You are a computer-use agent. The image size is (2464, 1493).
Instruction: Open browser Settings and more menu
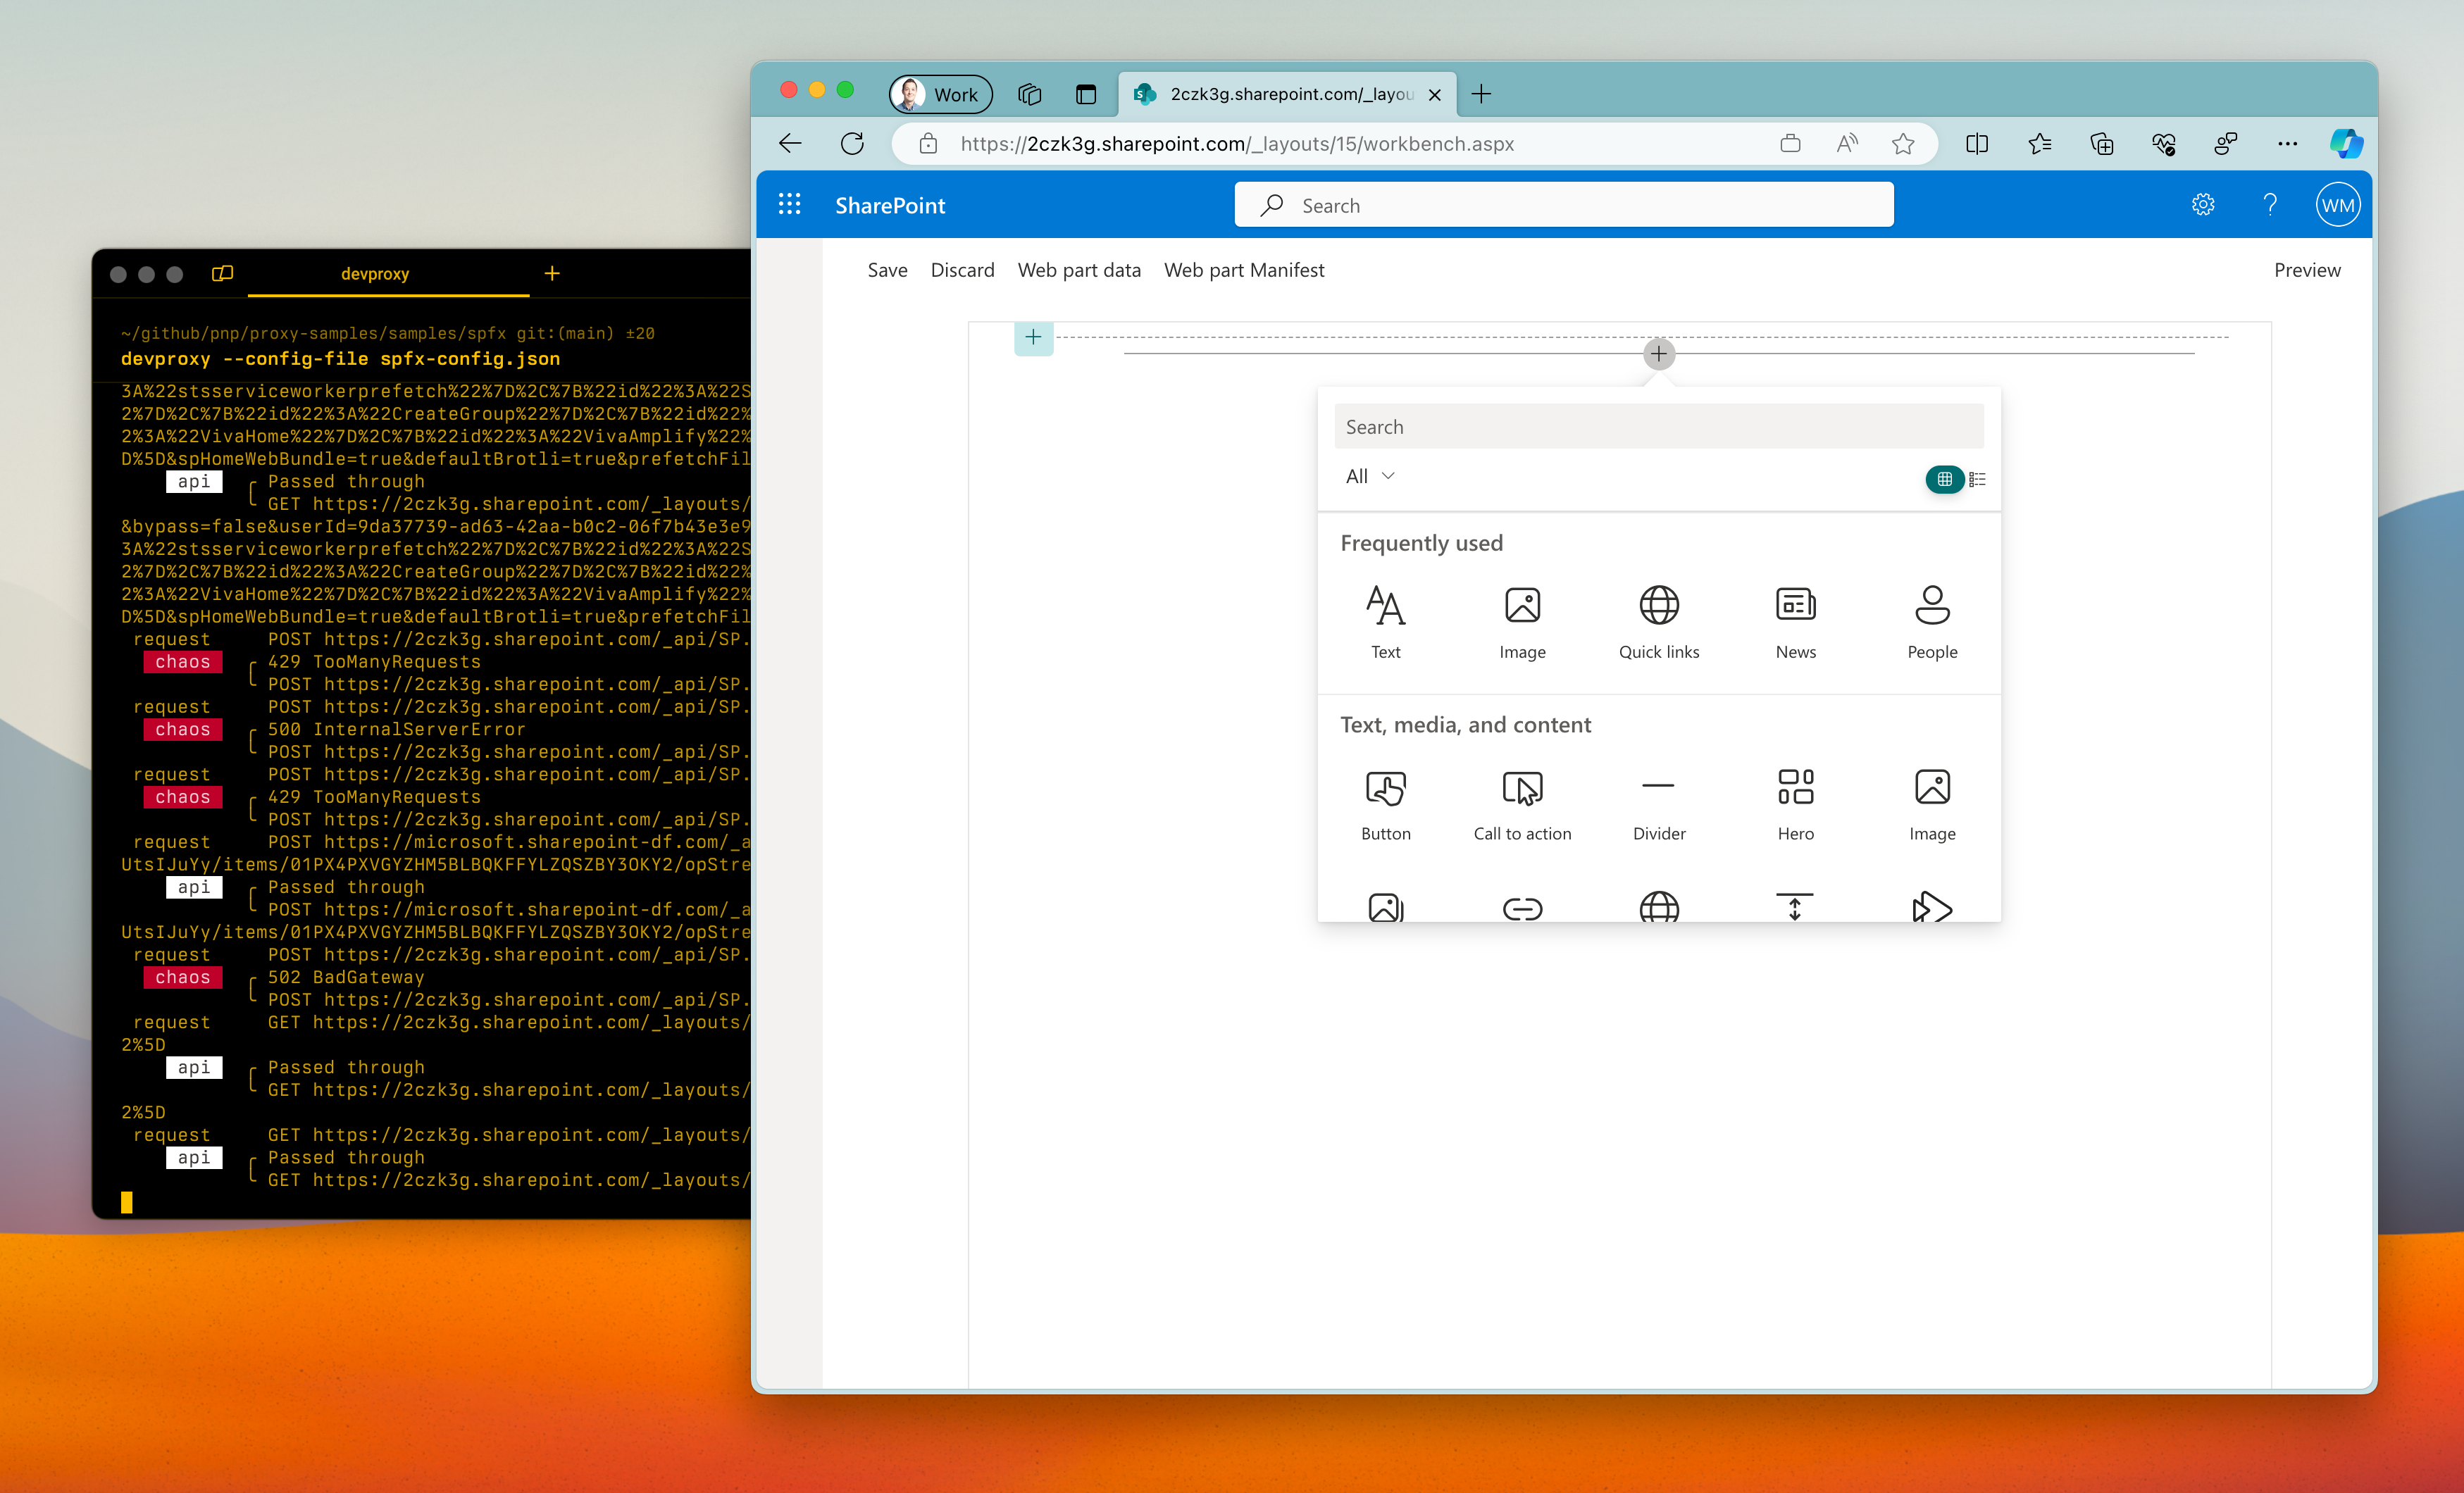2288,143
